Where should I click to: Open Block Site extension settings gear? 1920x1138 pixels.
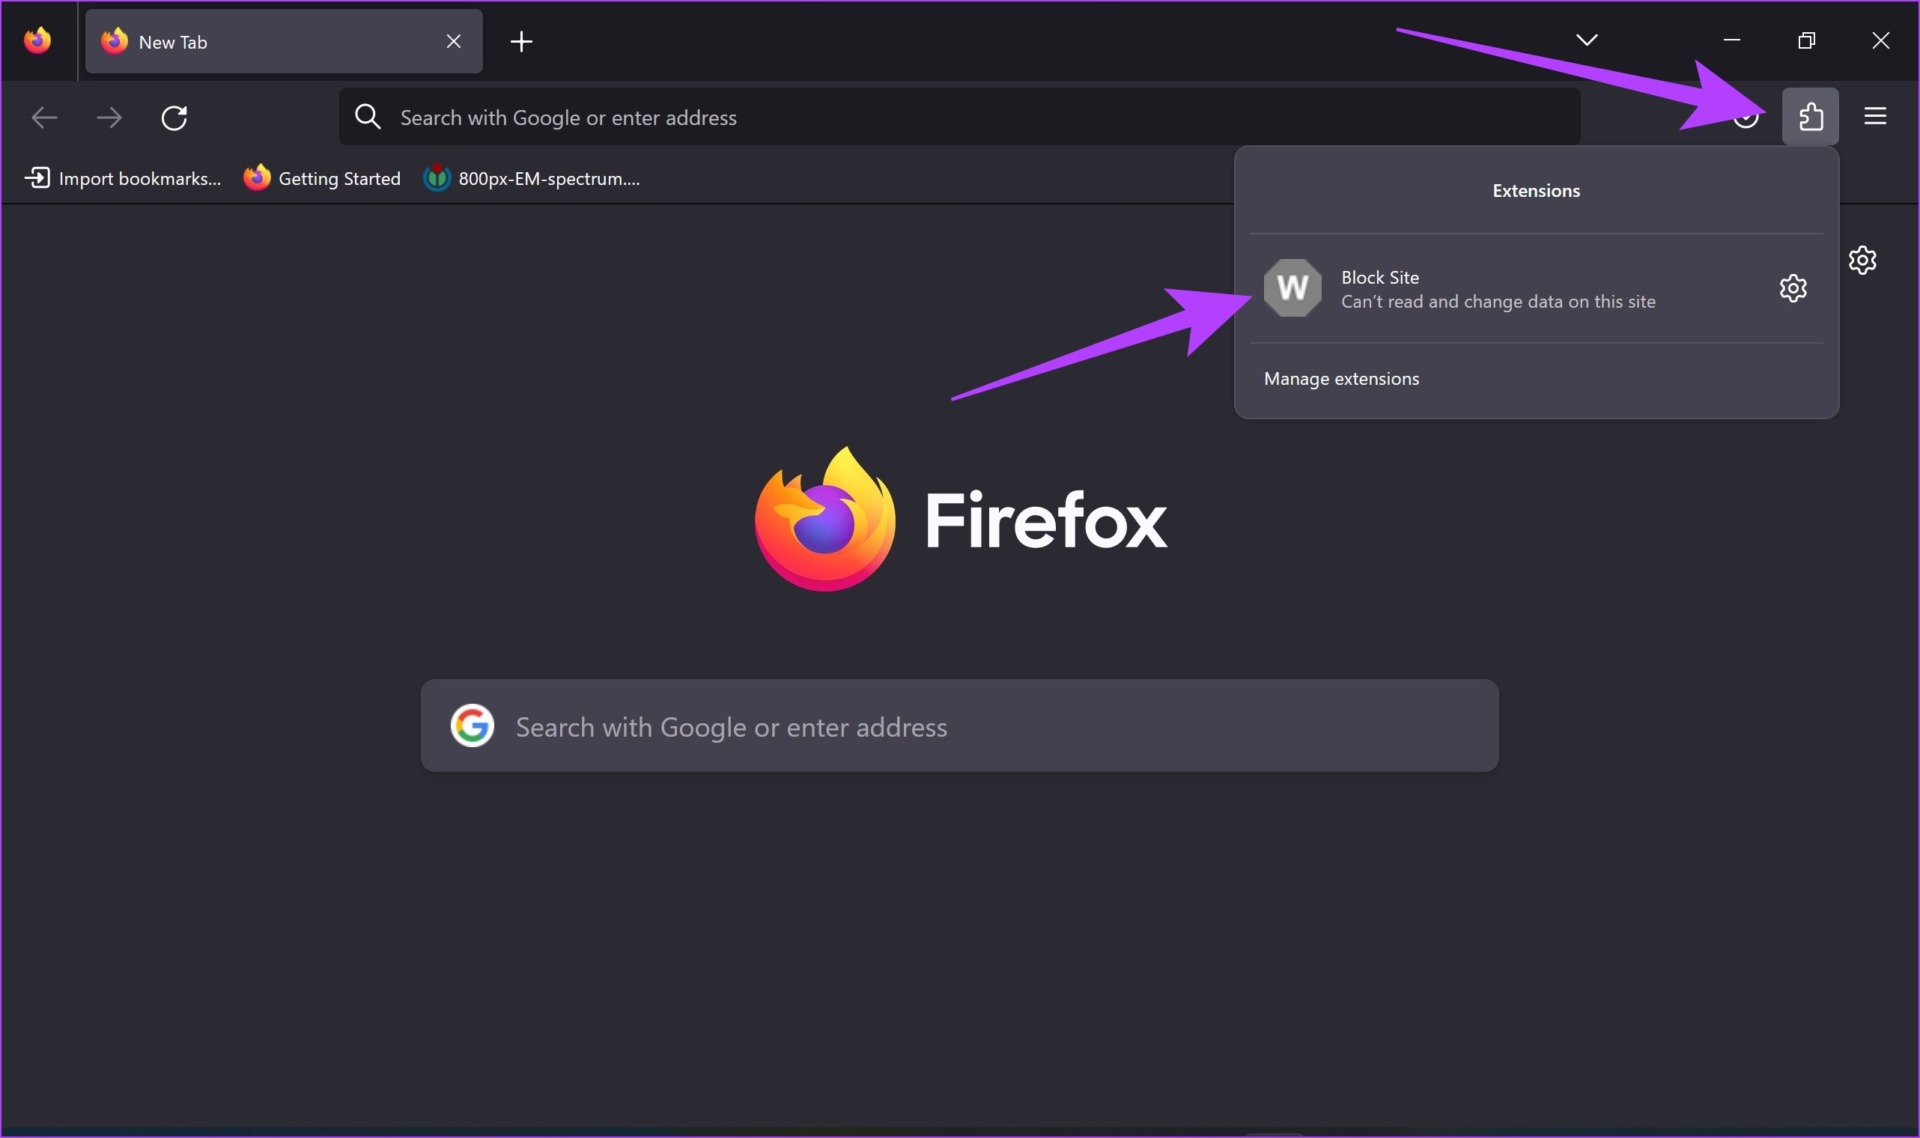(1793, 289)
